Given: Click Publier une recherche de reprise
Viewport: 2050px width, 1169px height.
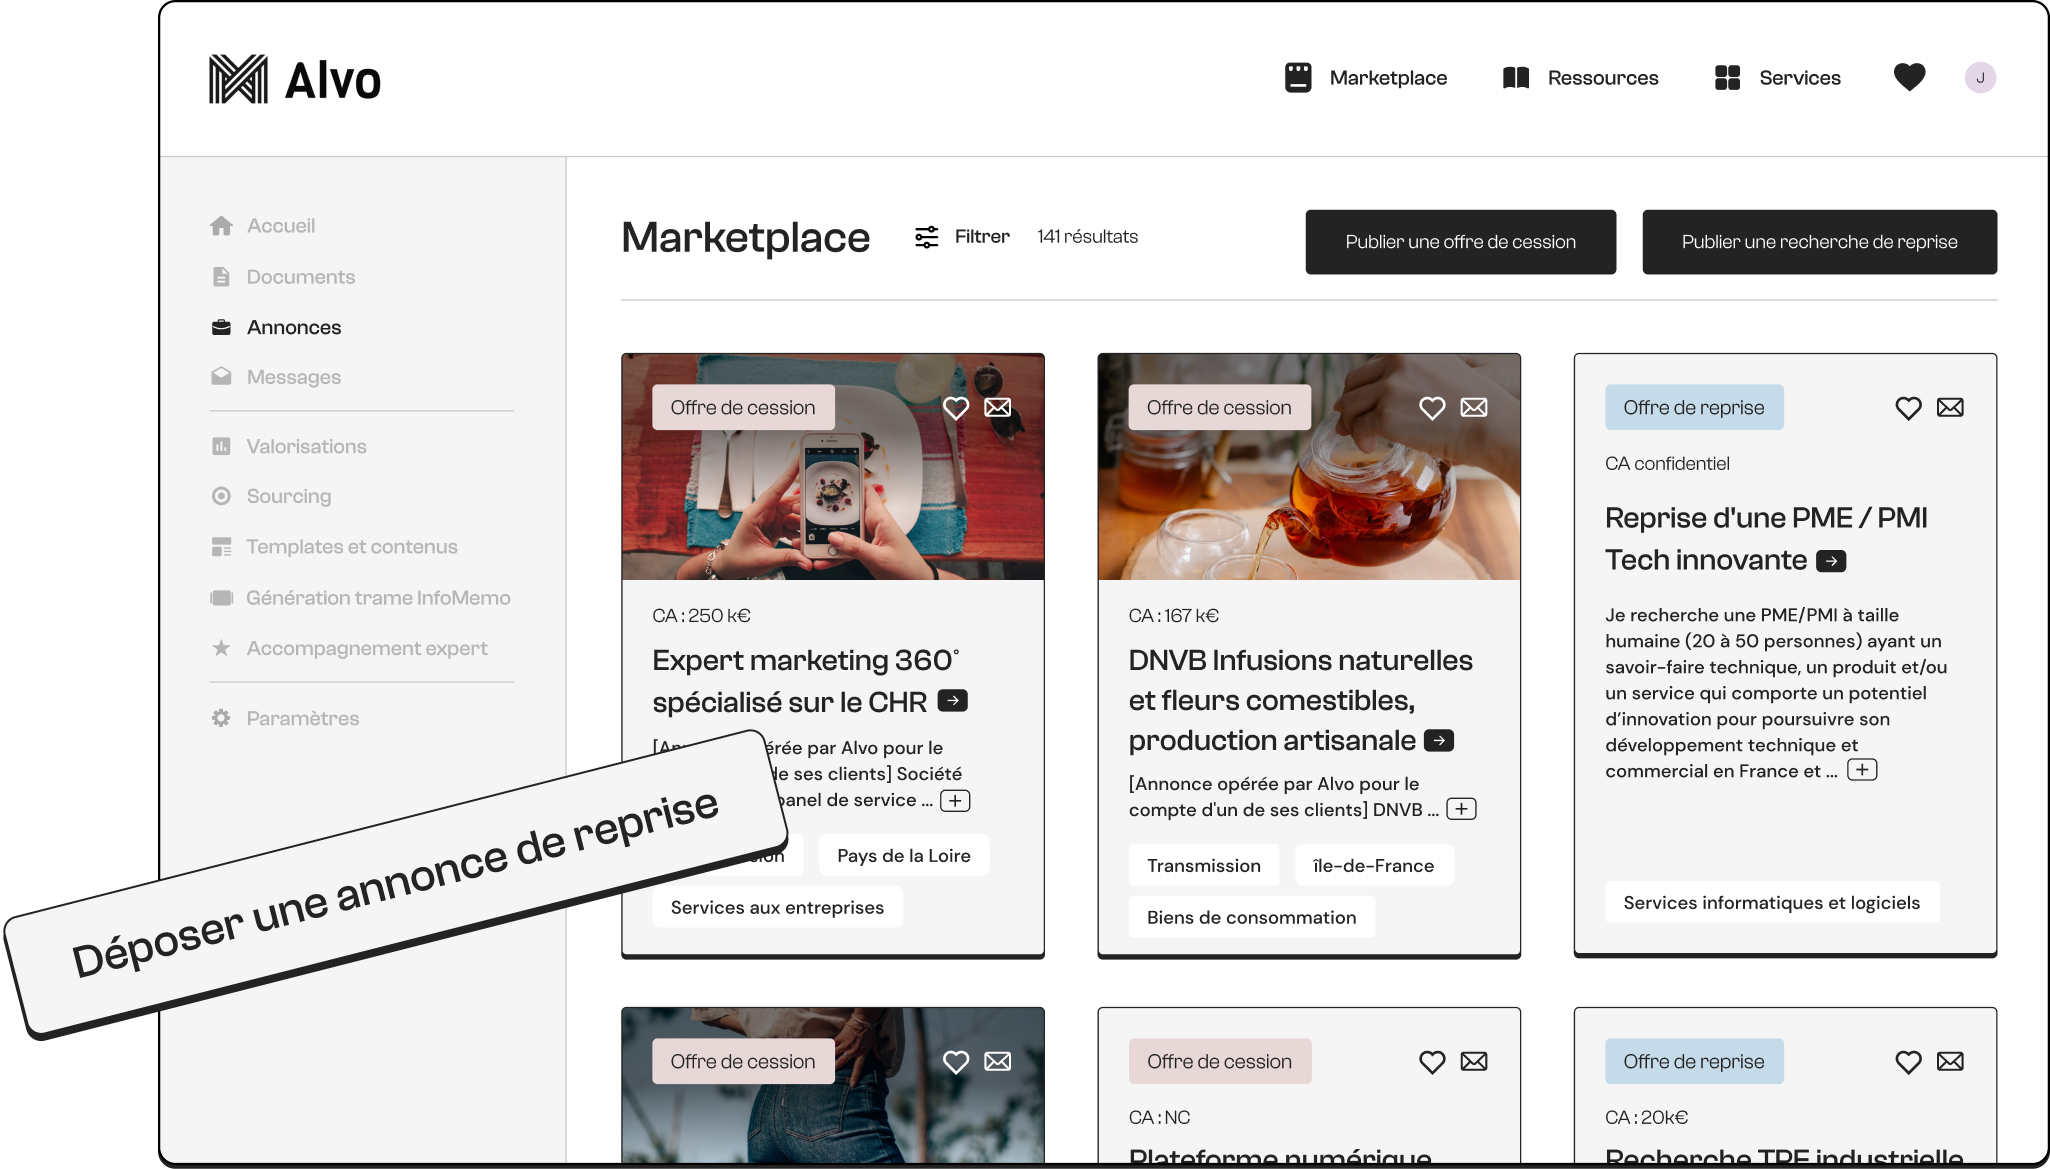Looking at the screenshot, I should click(1819, 242).
